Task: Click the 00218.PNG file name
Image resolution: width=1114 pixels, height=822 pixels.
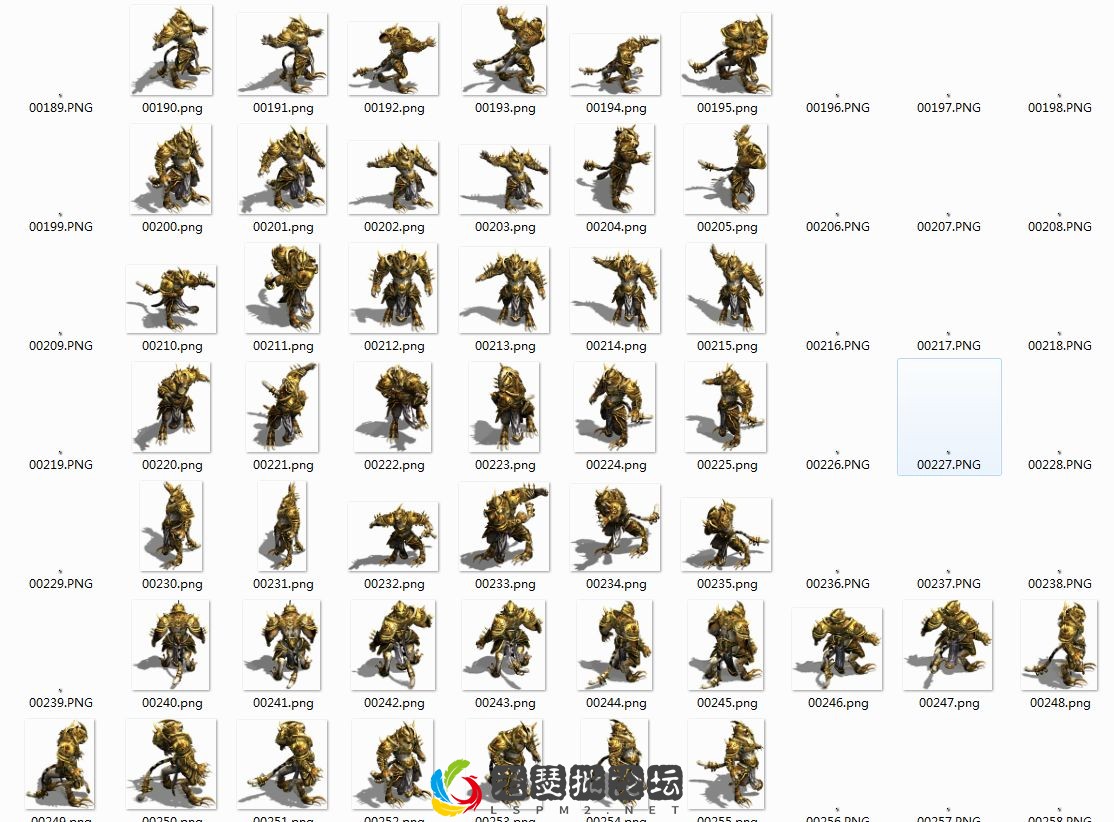Action: tap(1059, 346)
